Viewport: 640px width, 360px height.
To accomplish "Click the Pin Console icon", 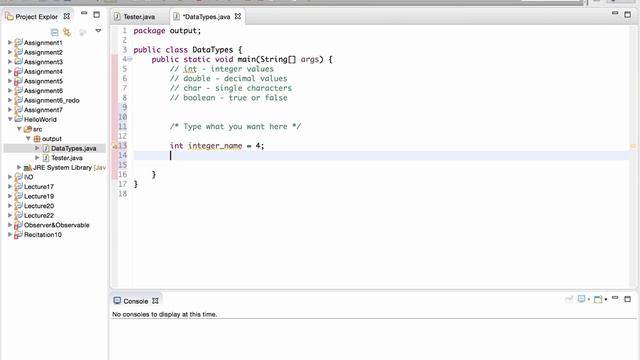I will (569, 300).
